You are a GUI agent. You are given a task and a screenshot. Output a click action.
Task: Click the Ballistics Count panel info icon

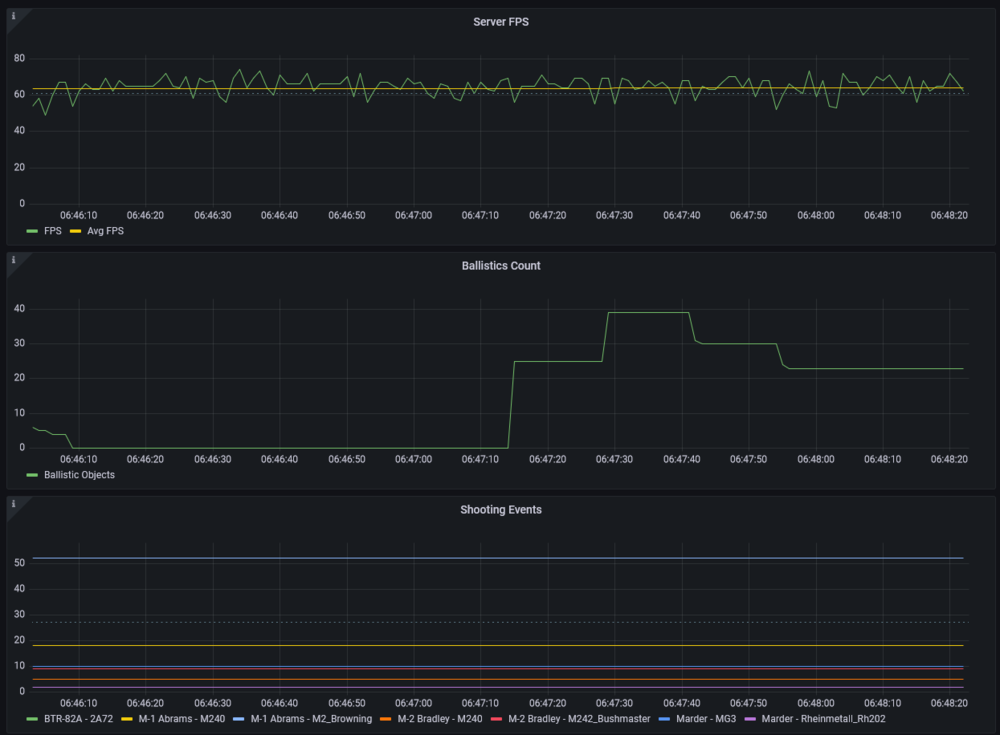pyautogui.click(x=13, y=260)
